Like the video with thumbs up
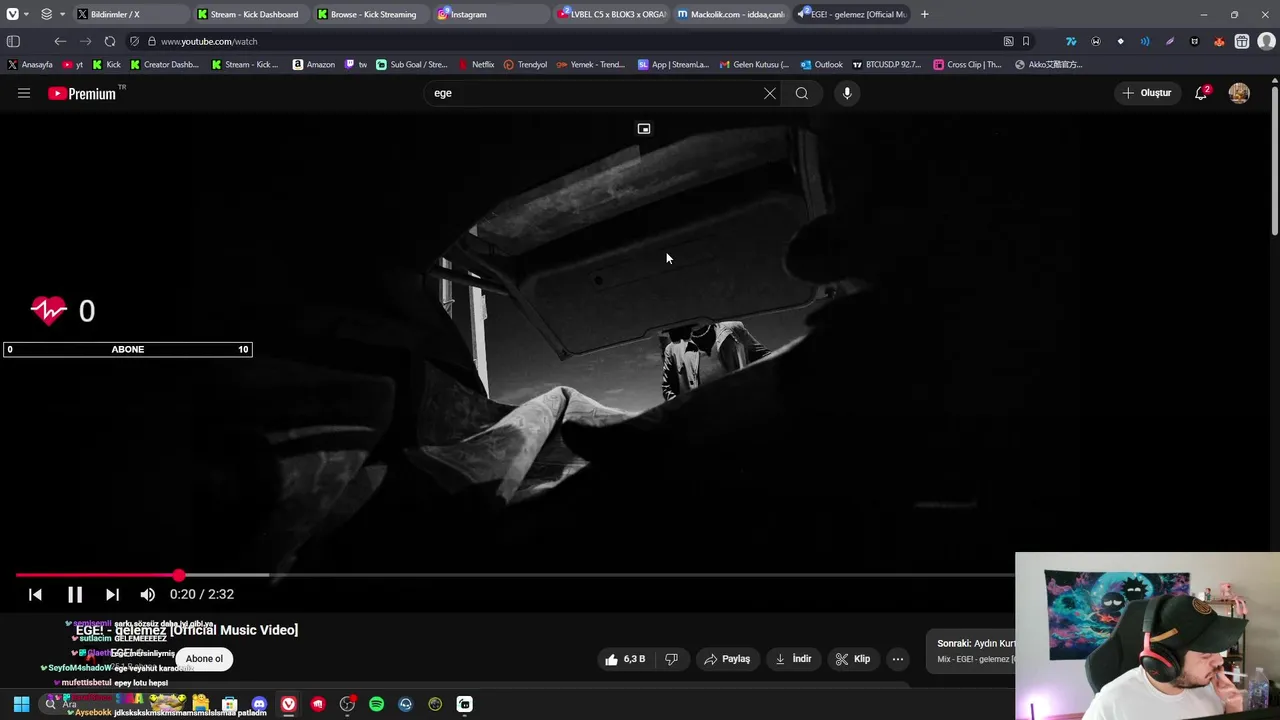Image resolution: width=1280 pixels, height=720 pixels. point(625,659)
